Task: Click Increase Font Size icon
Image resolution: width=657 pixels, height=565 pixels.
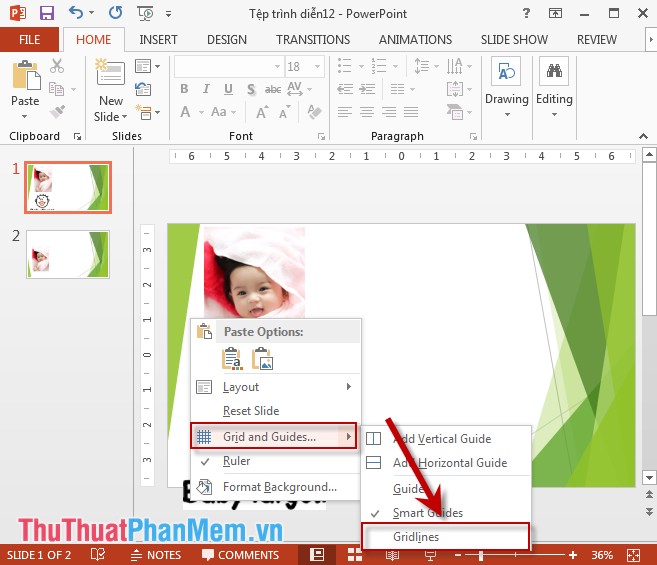Action: click(262, 112)
